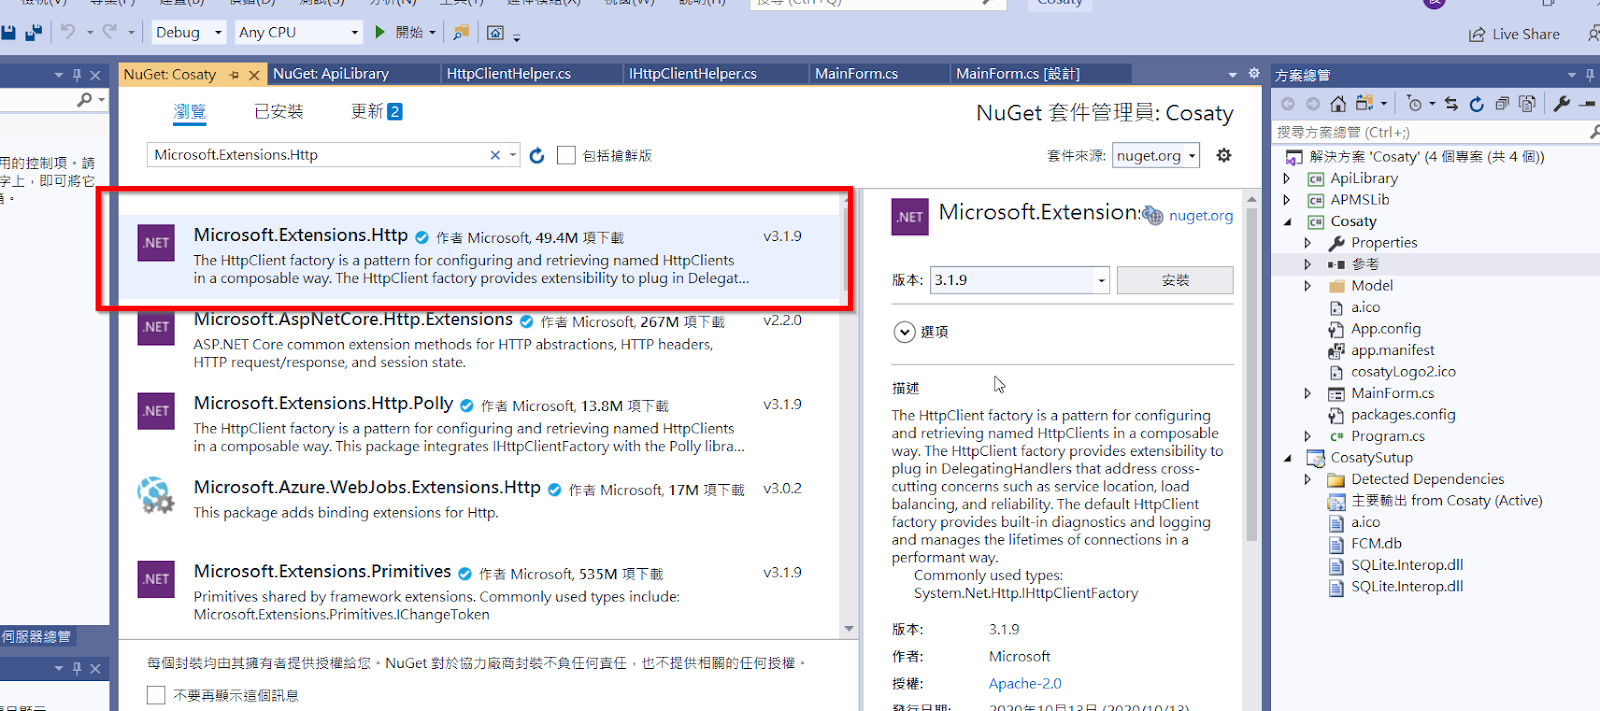Click the Switch Views icon in Solution Explorer
The height and width of the screenshot is (711, 1600).
(x=1365, y=103)
